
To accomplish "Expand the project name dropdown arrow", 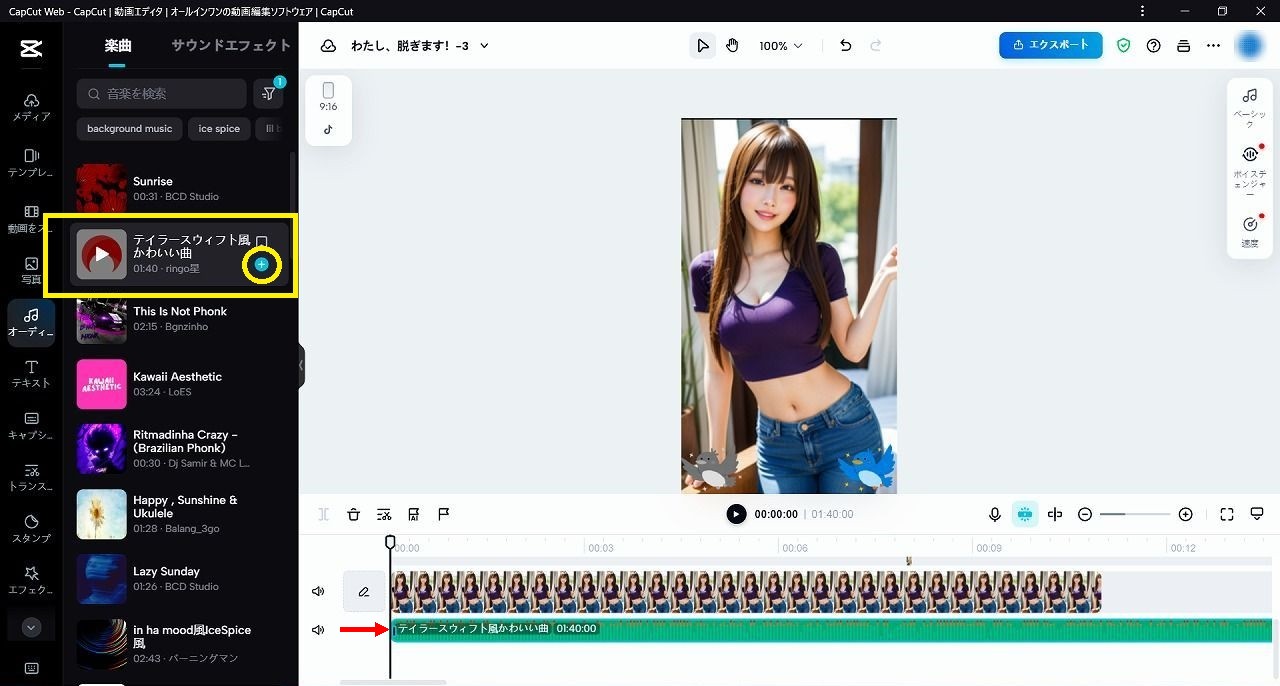I will pos(485,46).
